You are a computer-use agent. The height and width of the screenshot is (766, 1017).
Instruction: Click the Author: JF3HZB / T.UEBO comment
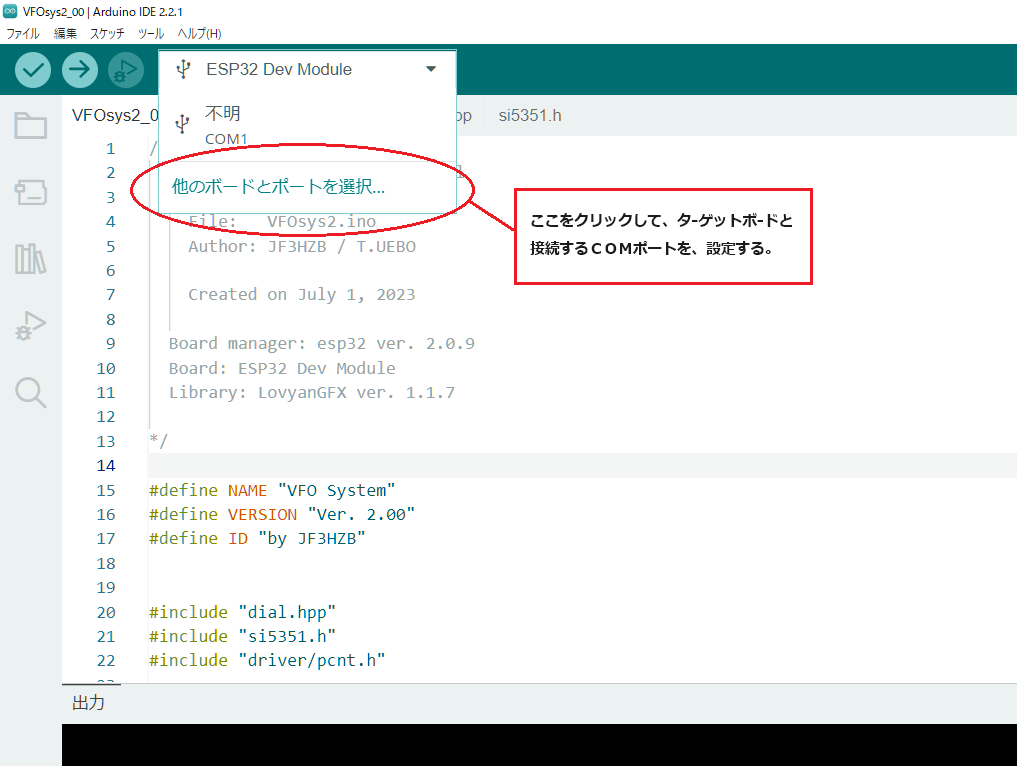302,246
